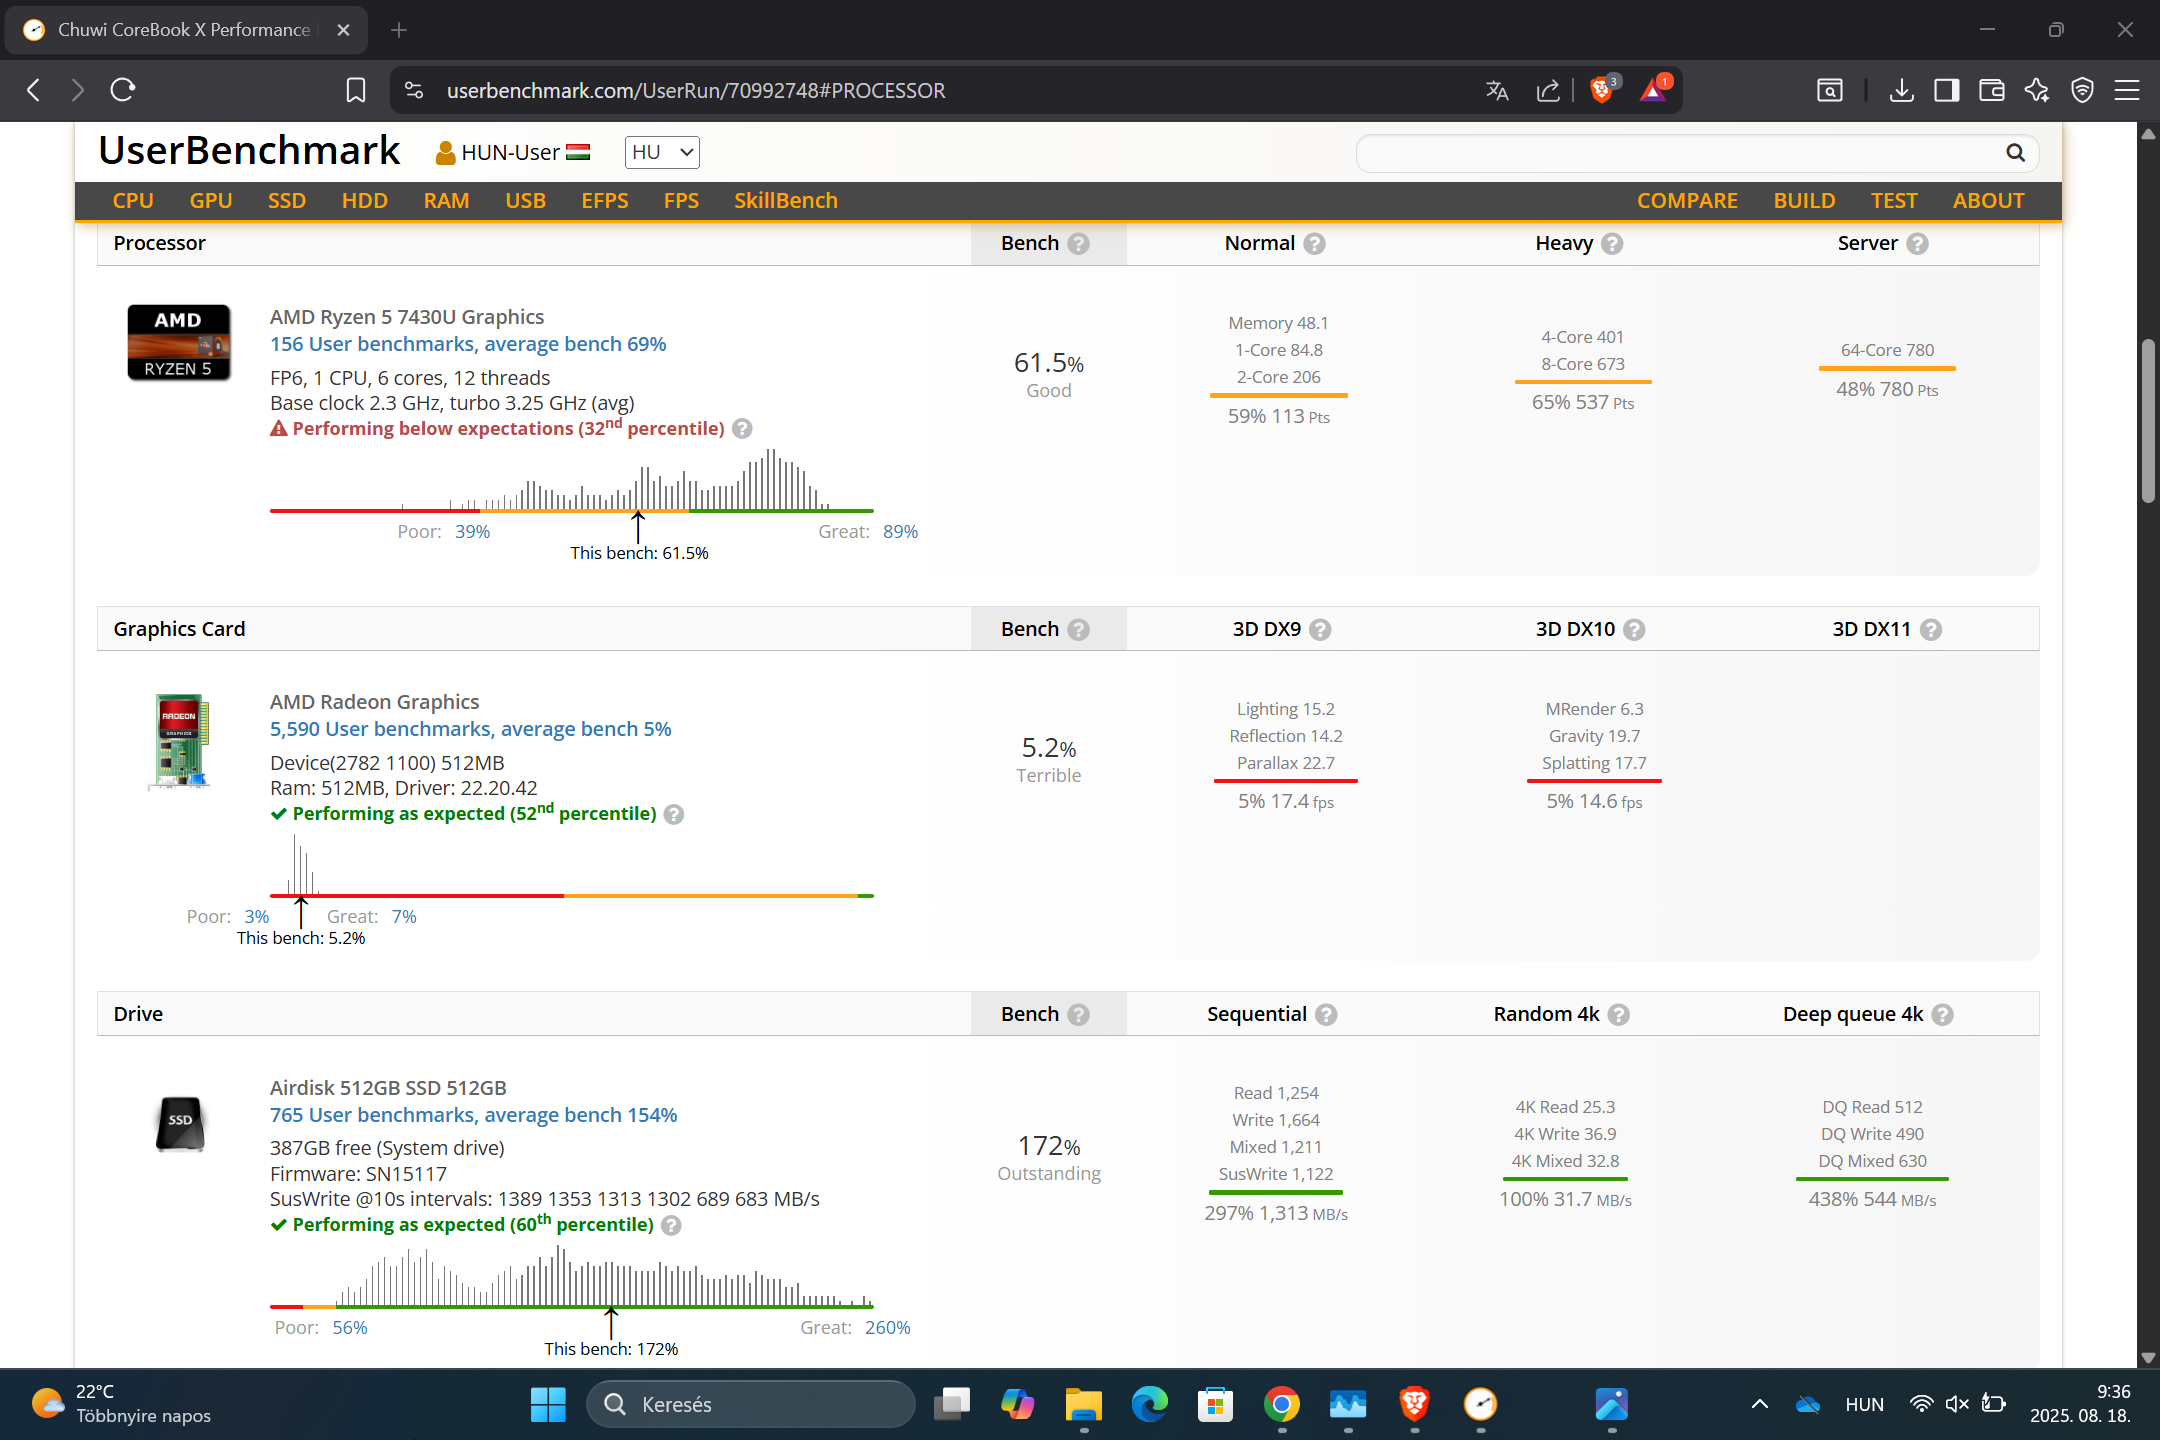The width and height of the screenshot is (2160, 1440).
Task: Open the COMPARE menu item
Action: pyautogui.click(x=1687, y=200)
